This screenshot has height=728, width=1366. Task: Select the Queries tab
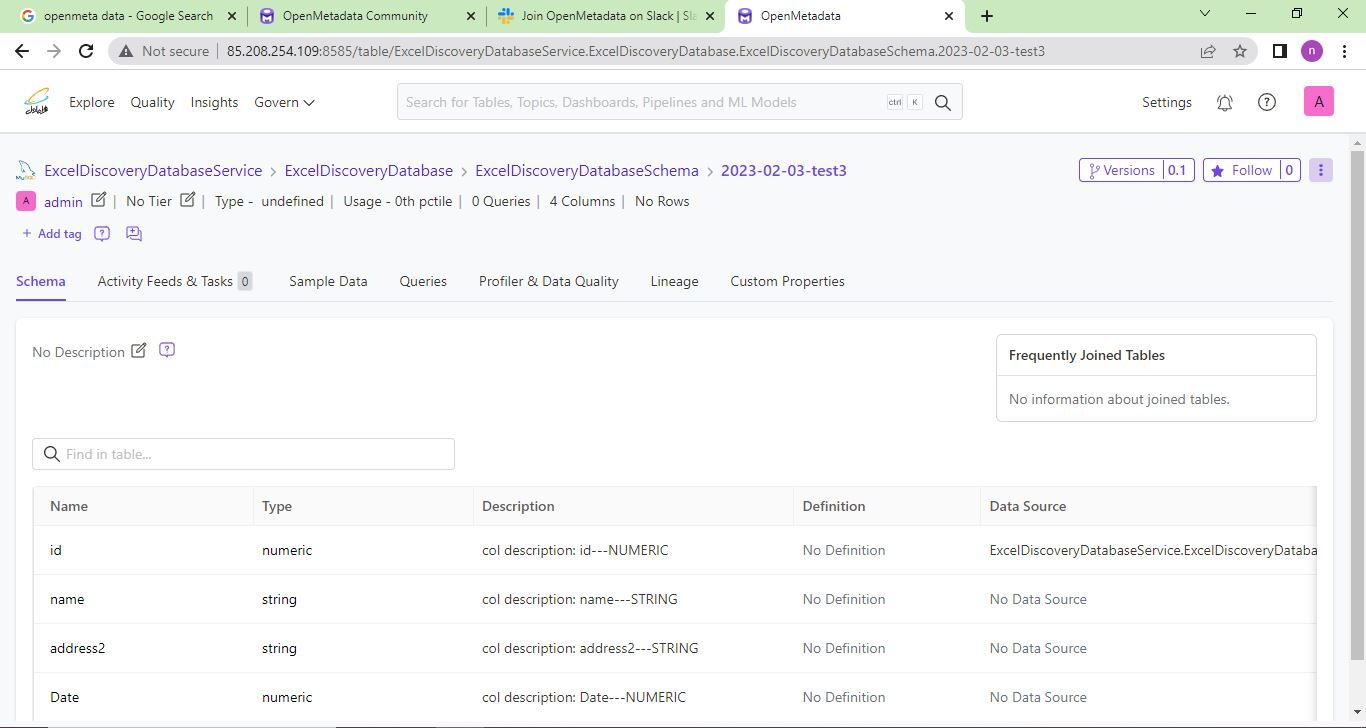click(423, 281)
